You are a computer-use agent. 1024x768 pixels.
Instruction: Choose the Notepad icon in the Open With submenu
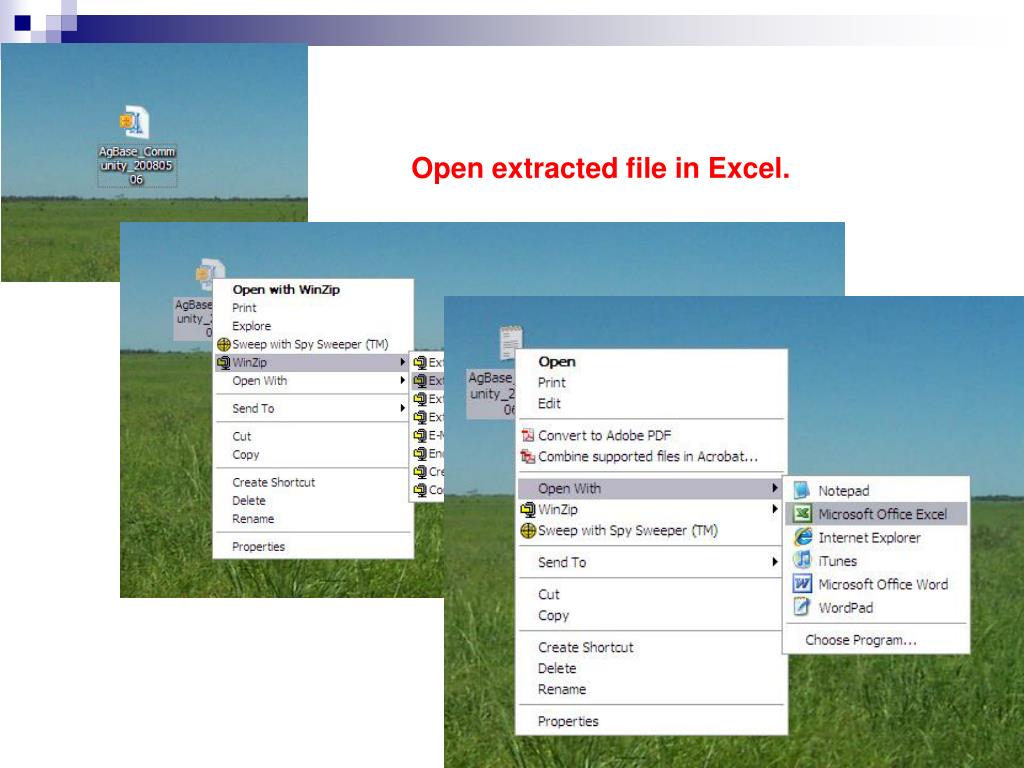pyautogui.click(x=803, y=490)
